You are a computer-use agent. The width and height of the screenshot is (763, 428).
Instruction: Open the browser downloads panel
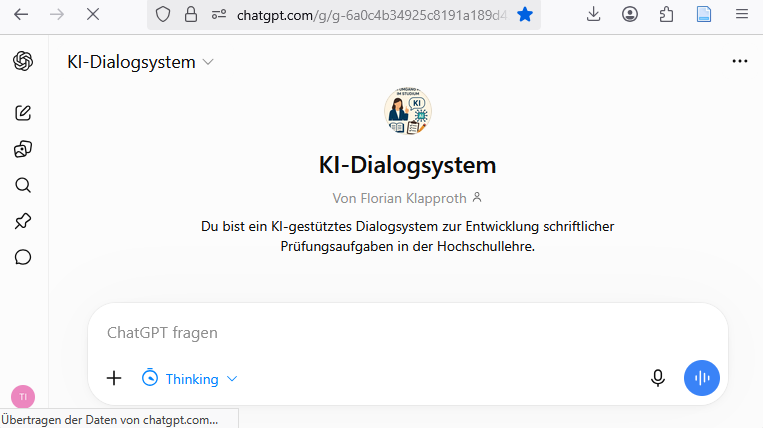pos(593,15)
